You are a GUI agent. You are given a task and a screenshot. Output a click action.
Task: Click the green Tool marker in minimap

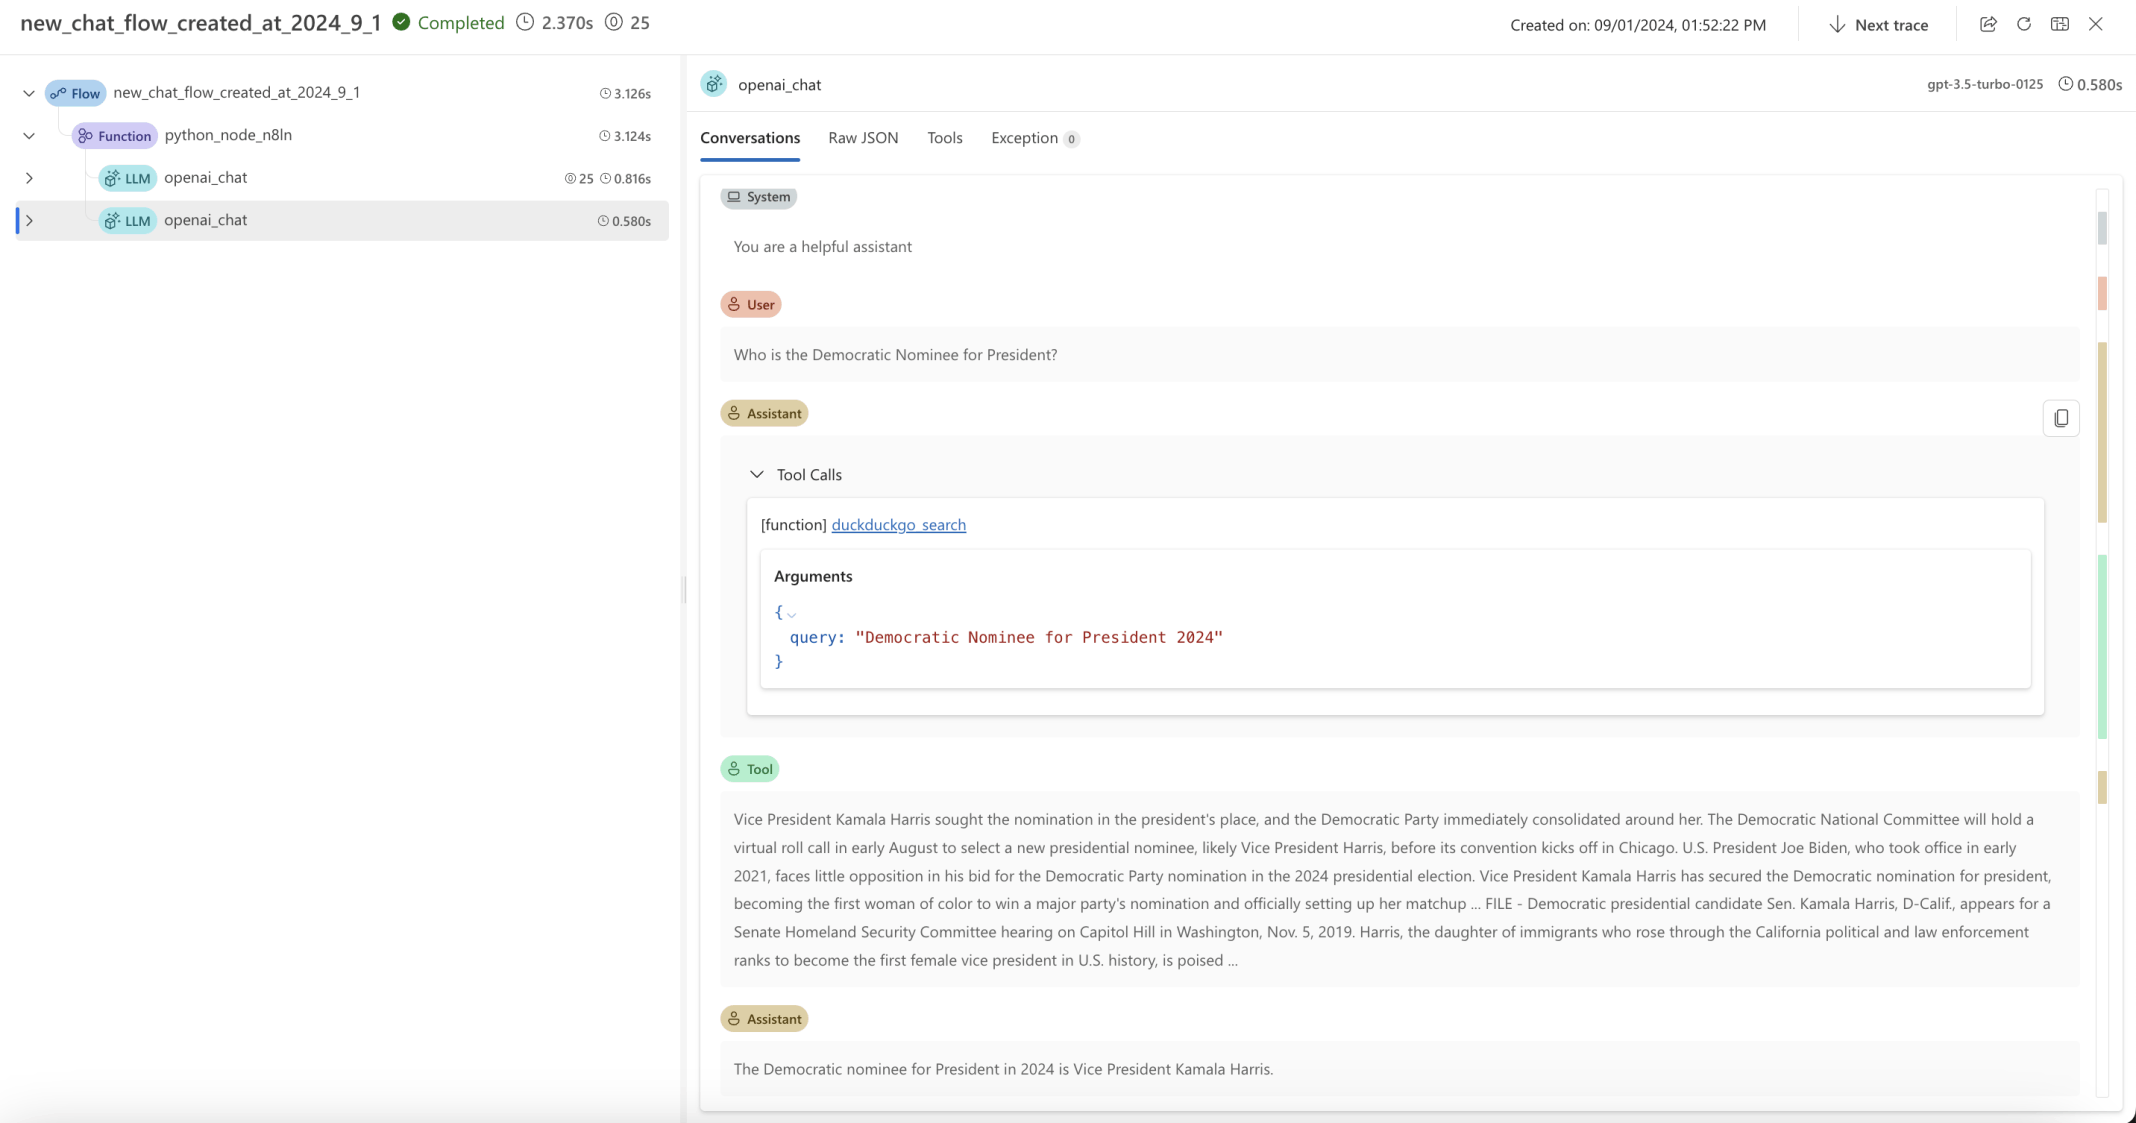coord(2102,646)
